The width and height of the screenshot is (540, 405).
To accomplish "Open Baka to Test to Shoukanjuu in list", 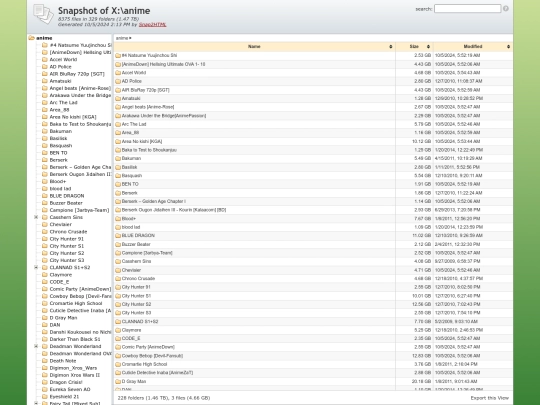I will coord(149,150).
